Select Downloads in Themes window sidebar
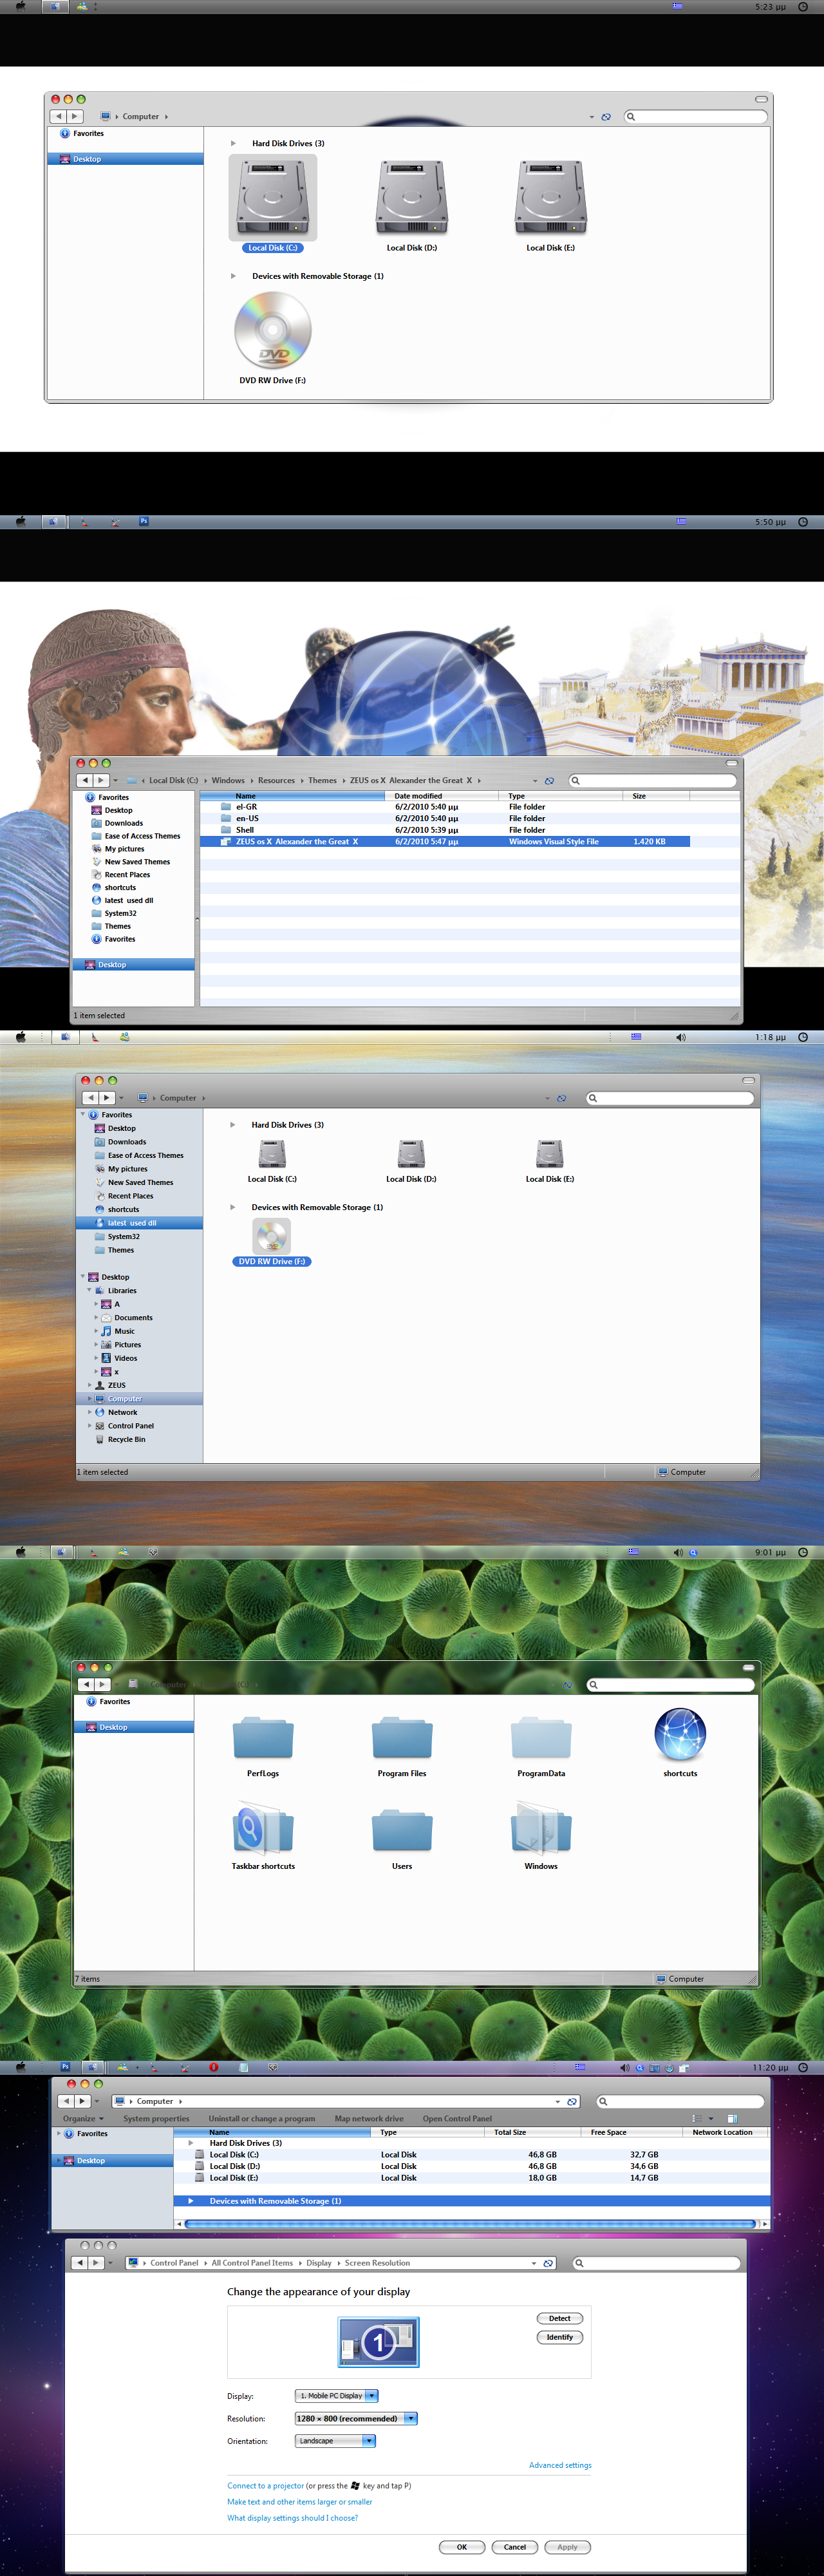The width and height of the screenshot is (824, 2576). [123, 823]
